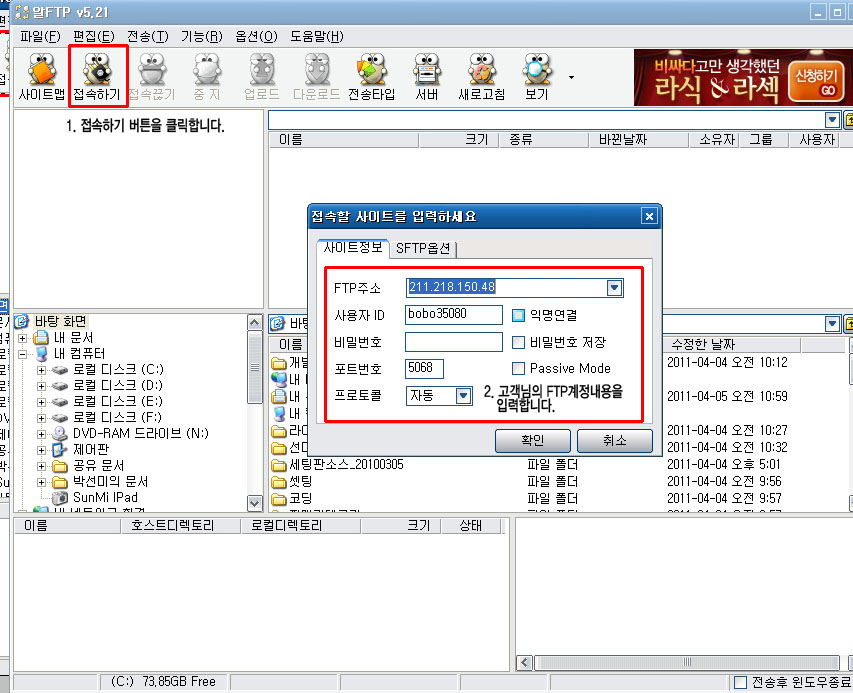Select 내 문서 folder icon in tree
Image resolution: width=853 pixels, height=693 pixels.
click(41, 338)
